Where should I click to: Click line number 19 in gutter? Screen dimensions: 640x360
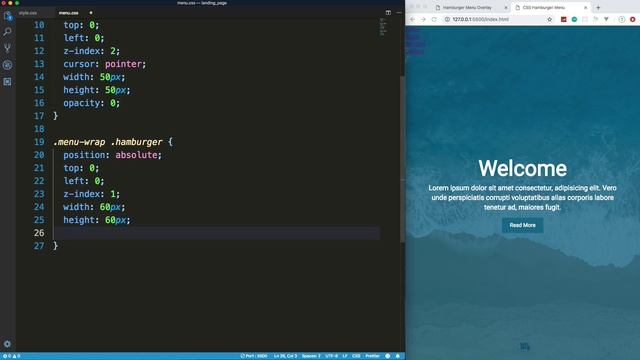(39, 142)
